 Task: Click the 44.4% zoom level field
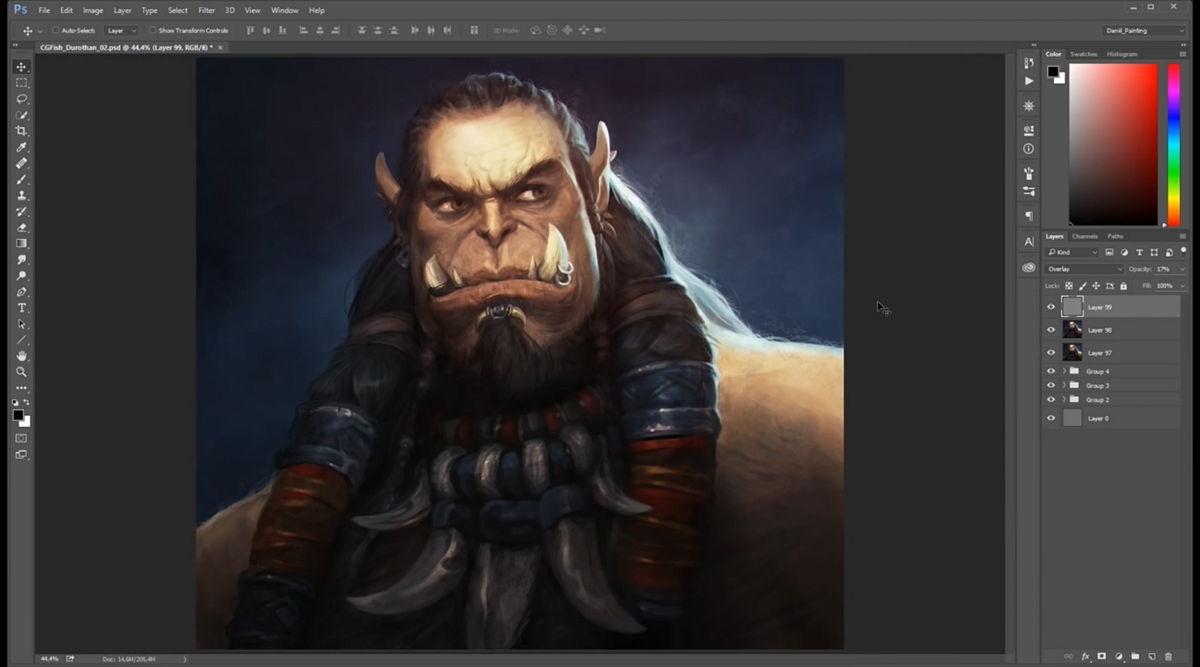coord(48,659)
